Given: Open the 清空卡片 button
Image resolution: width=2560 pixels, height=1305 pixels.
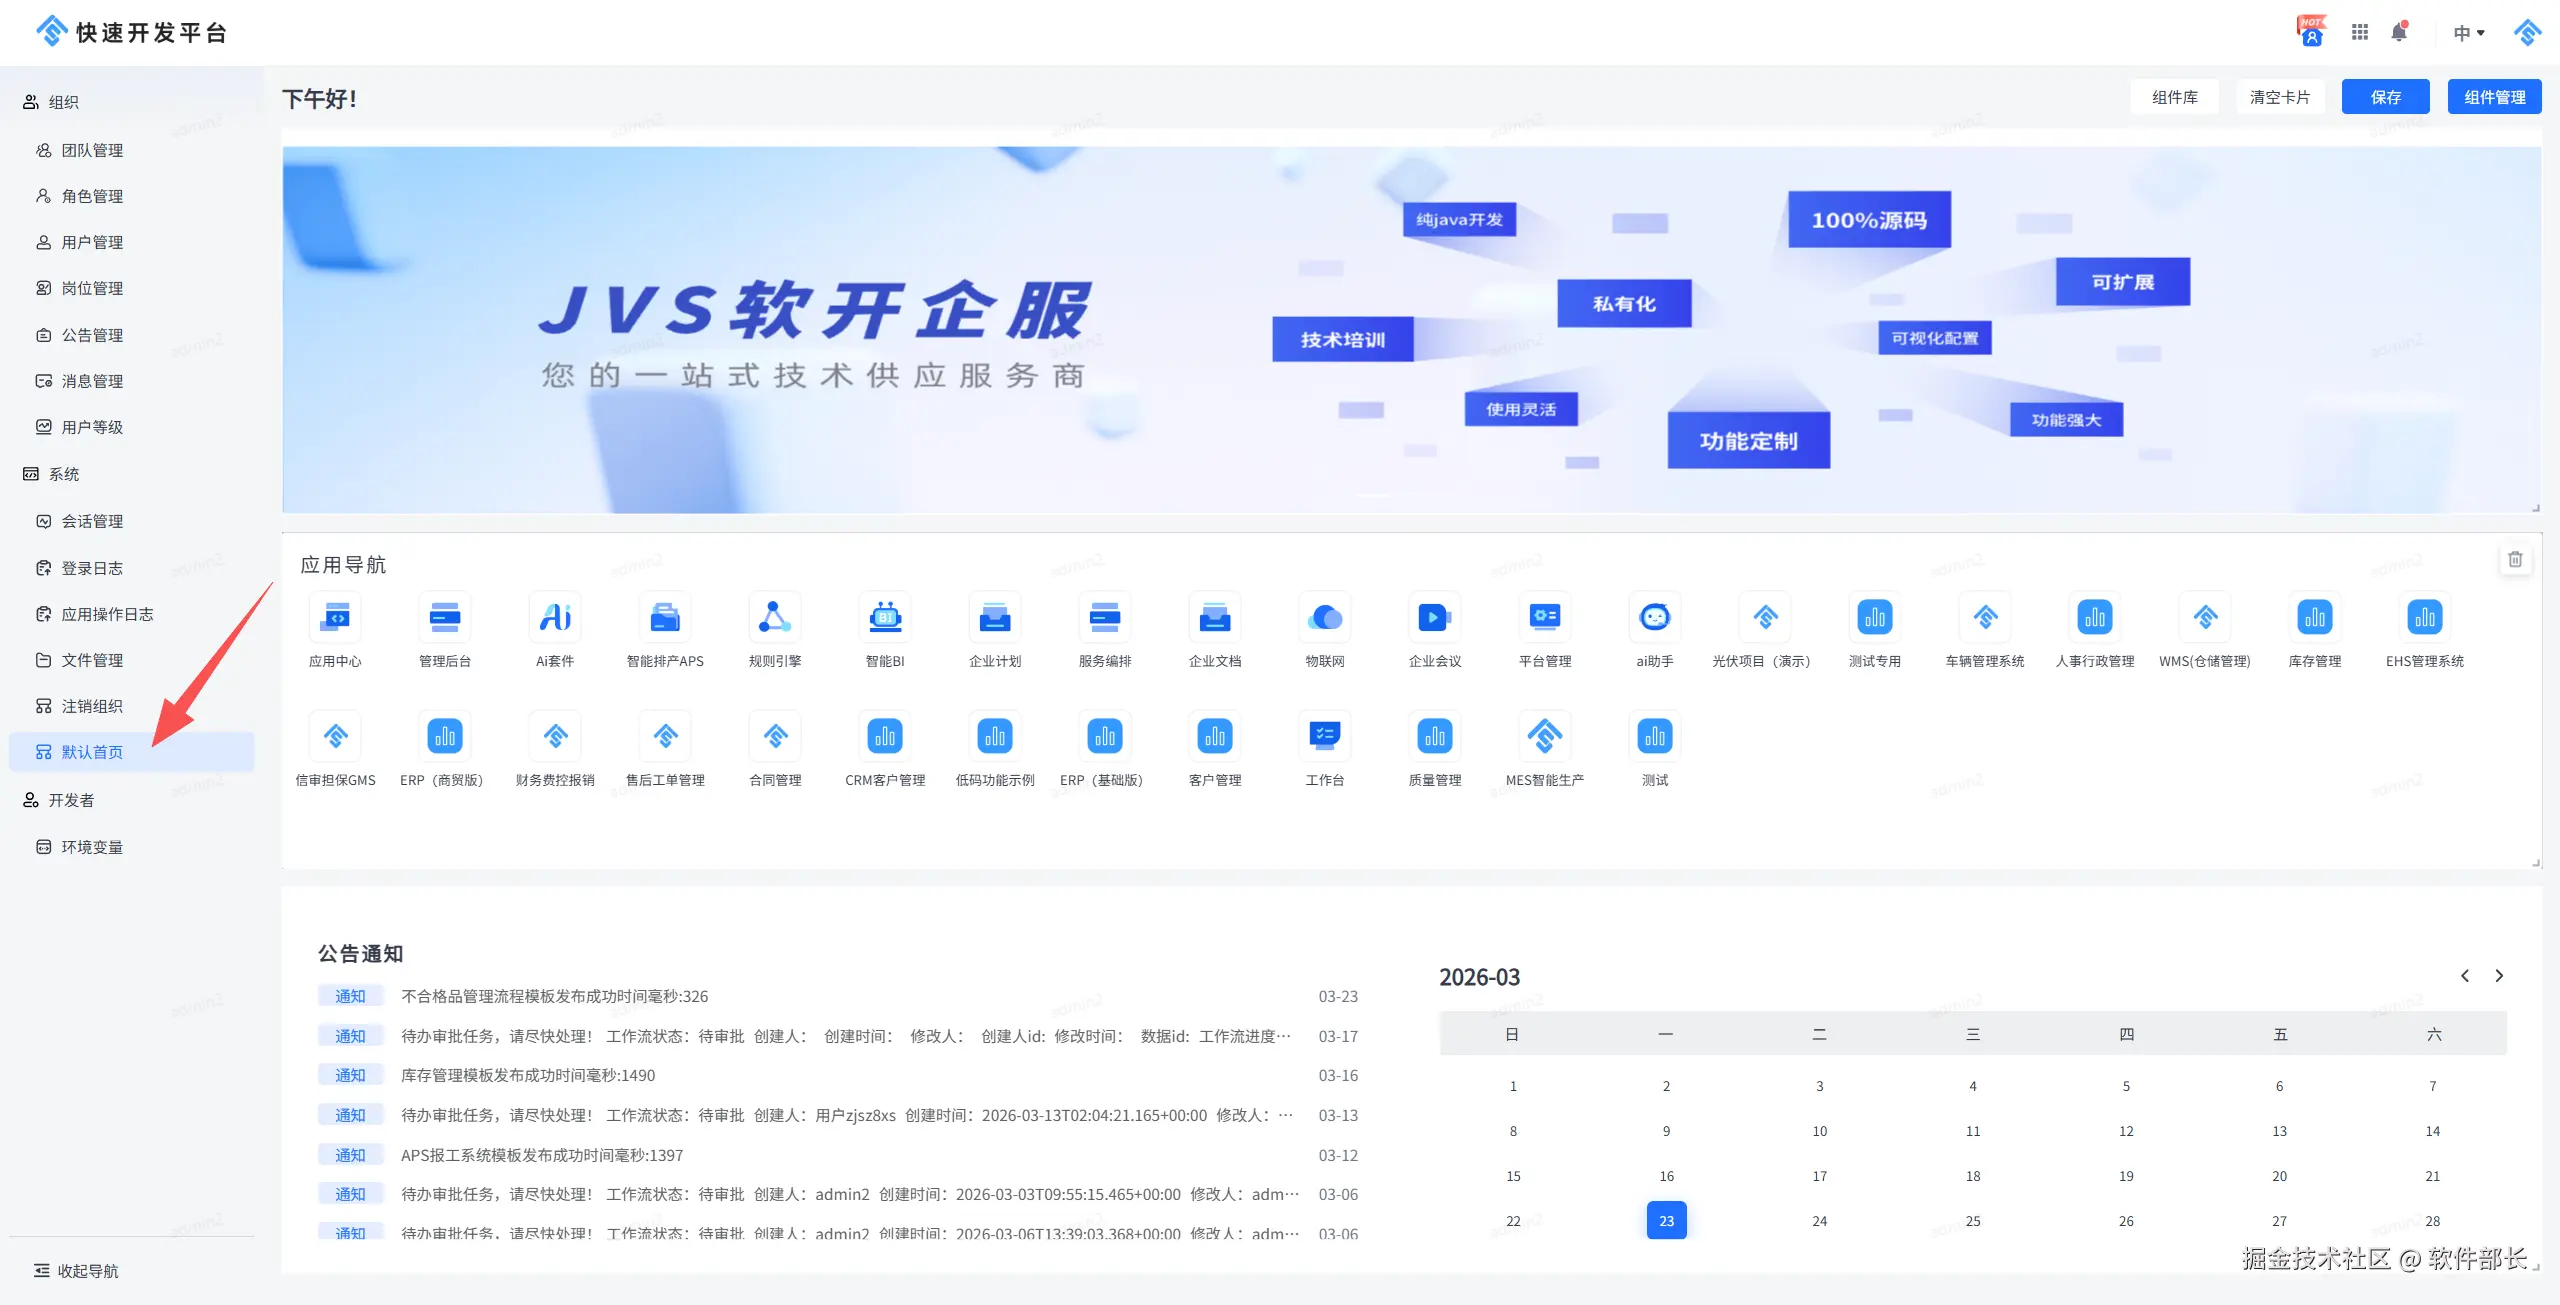Looking at the screenshot, I should click(x=2280, y=97).
